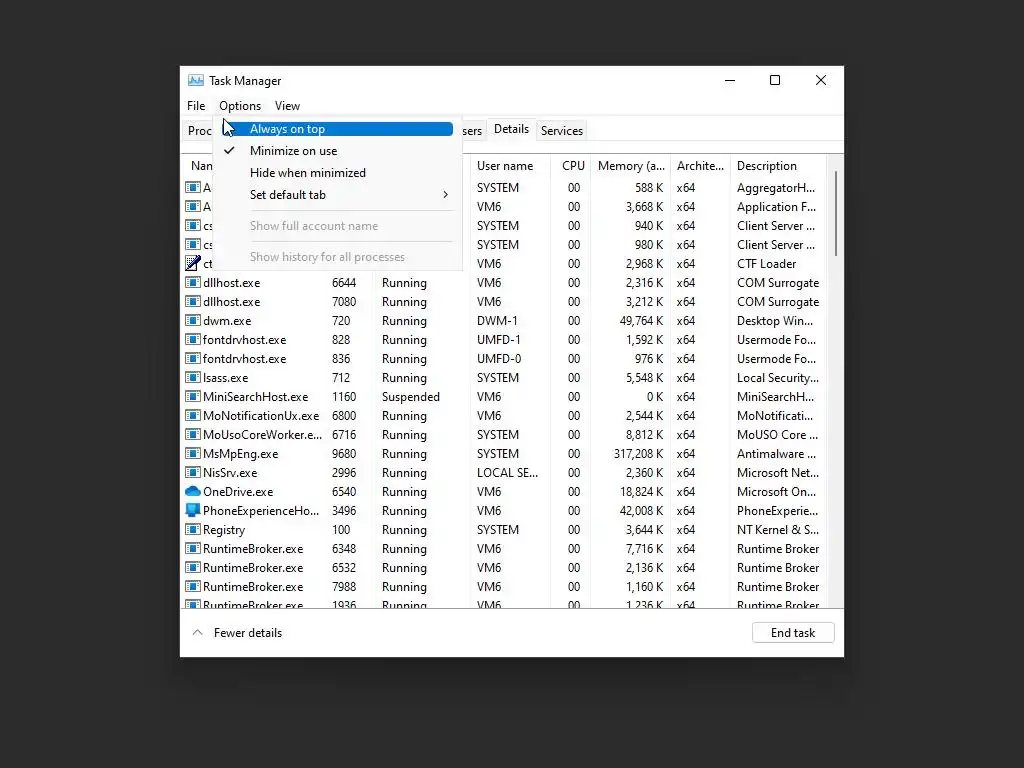Viewport: 1024px width, 768px height.
Task: Close the Options menu via its header
Action: coord(240,106)
